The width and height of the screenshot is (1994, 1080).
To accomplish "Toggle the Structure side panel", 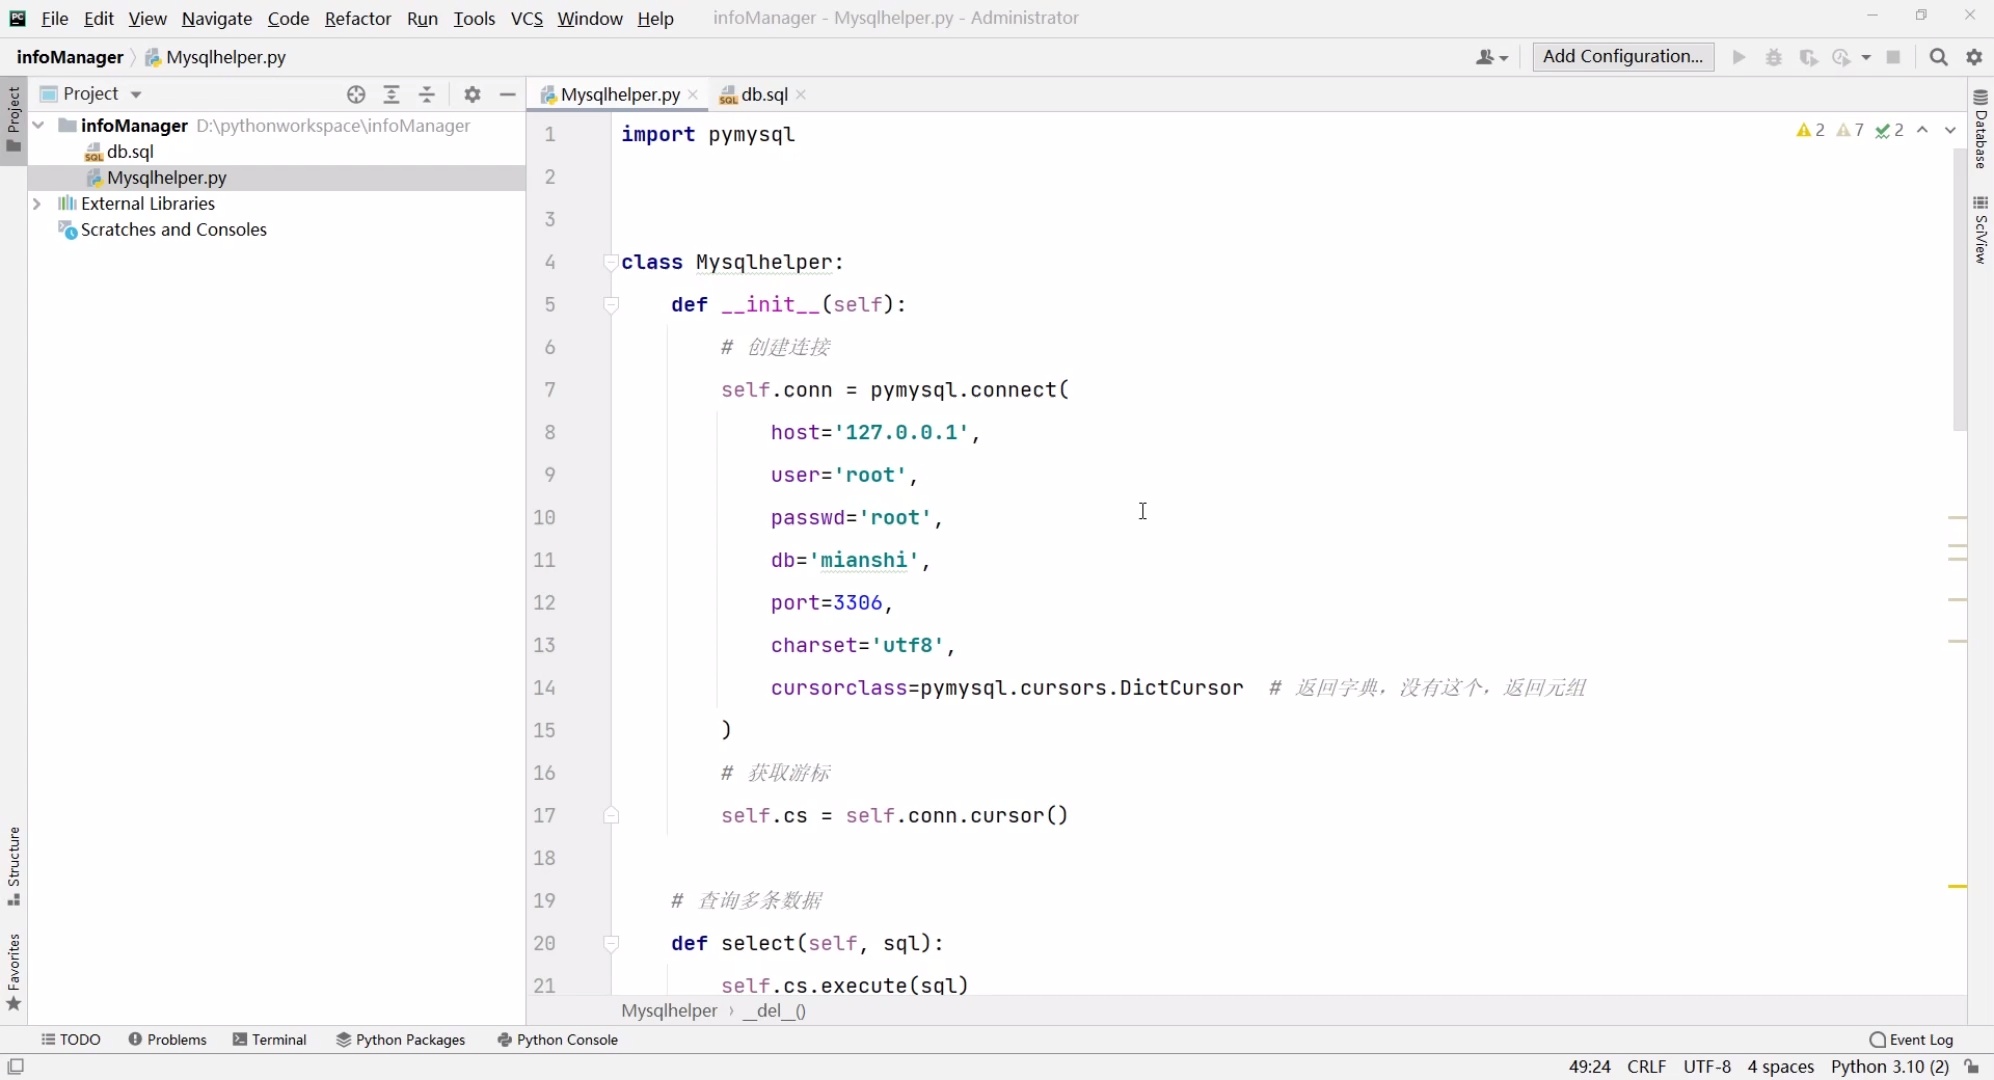I will click(x=13, y=866).
